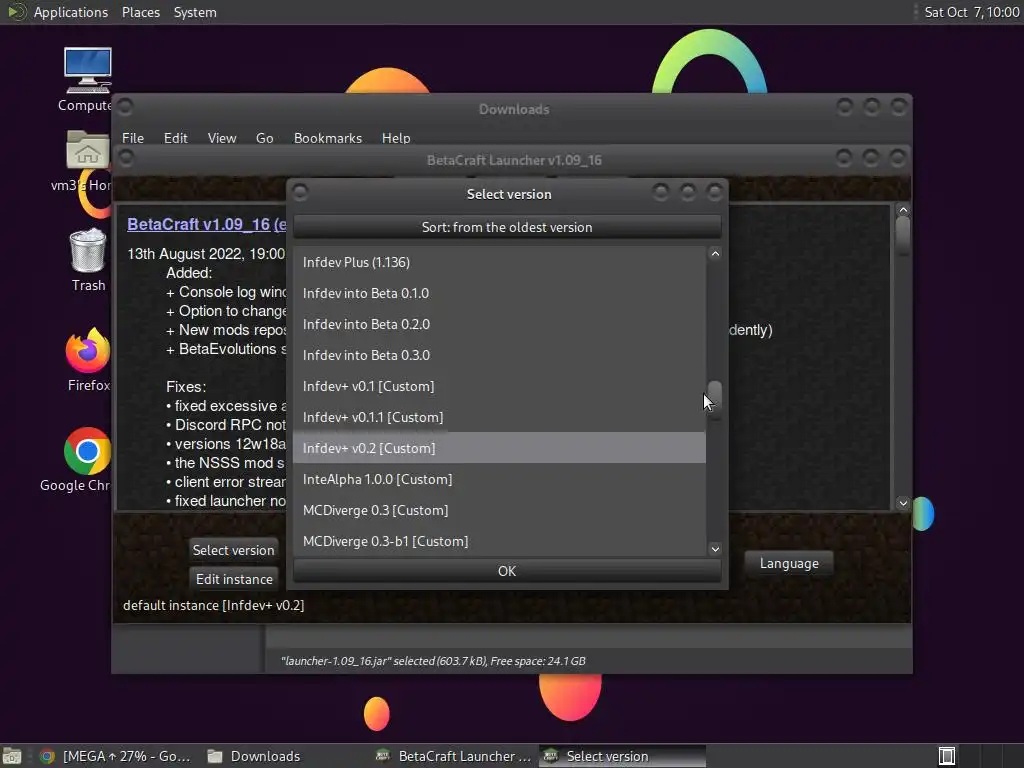Select Infdev into Beta 0.3.0
Viewport: 1024px width, 768px height.
point(499,355)
